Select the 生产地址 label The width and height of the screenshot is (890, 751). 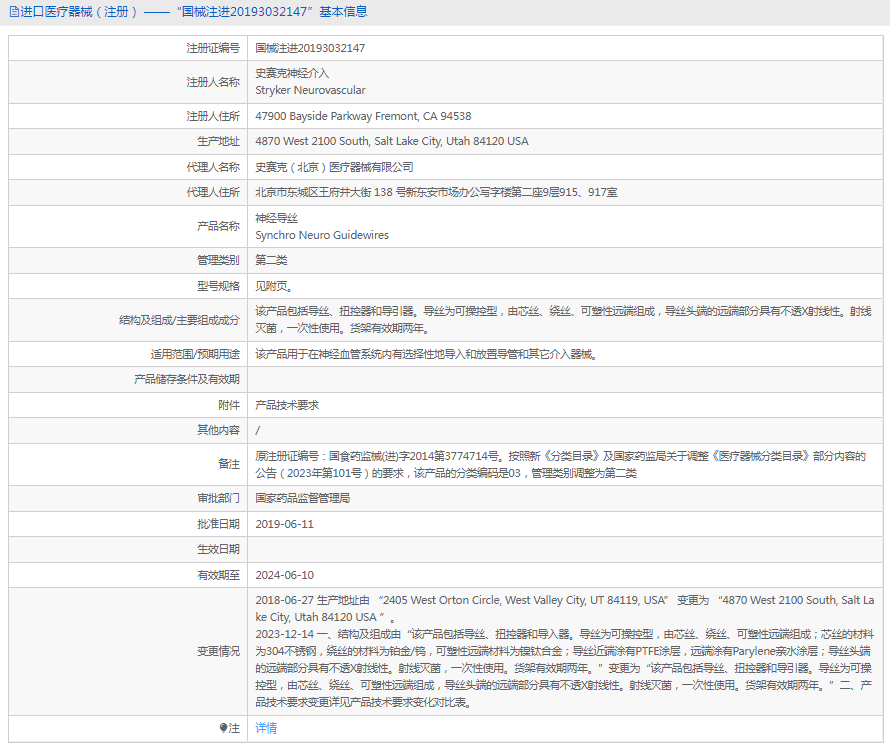pos(219,141)
